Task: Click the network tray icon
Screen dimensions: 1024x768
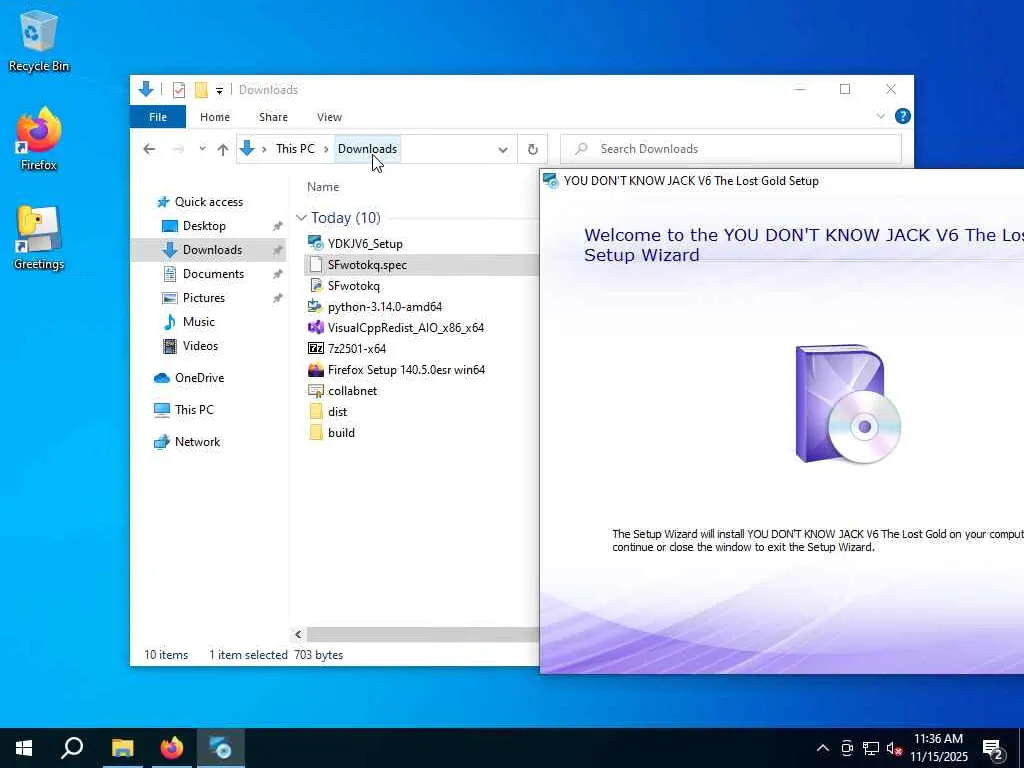Action: click(x=871, y=748)
